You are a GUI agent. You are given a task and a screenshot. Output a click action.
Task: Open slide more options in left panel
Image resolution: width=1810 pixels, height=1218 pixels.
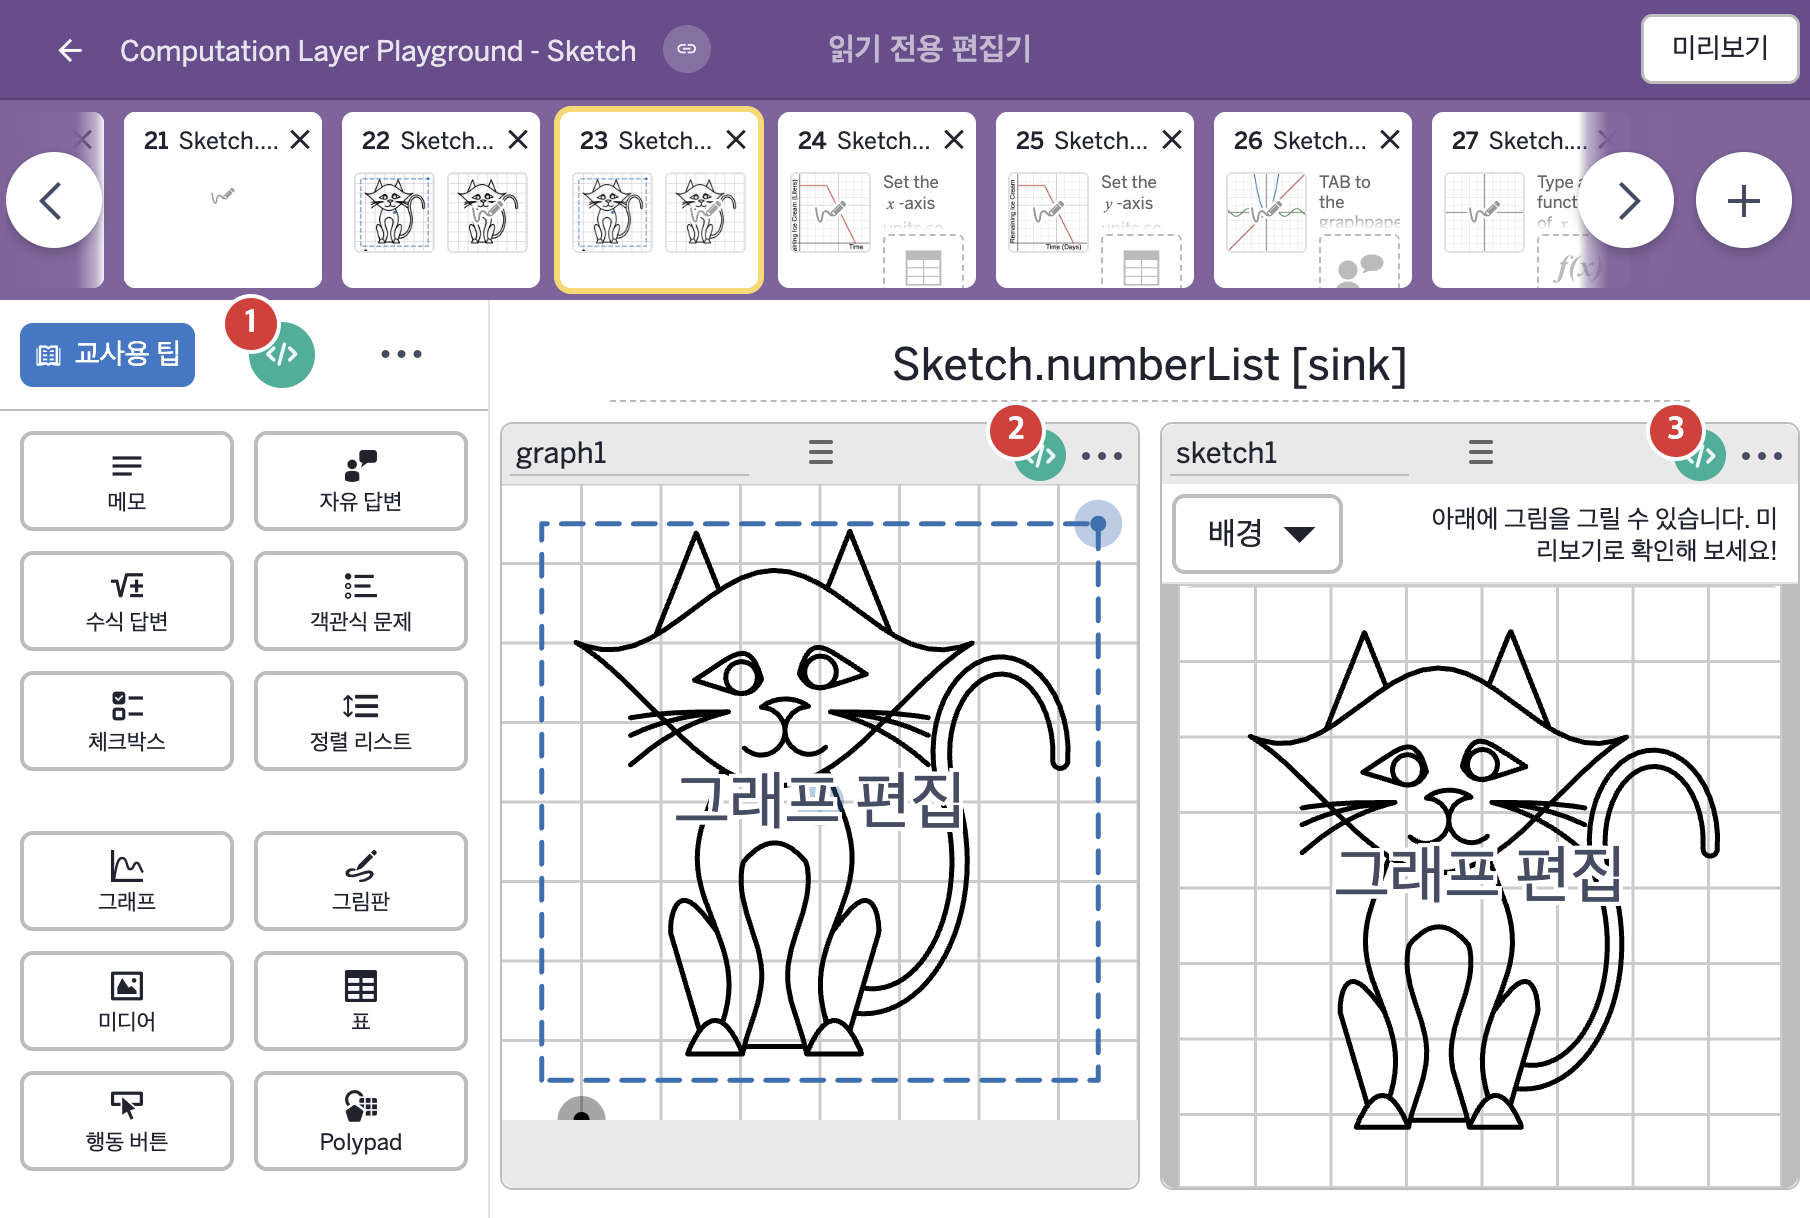coord(401,354)
